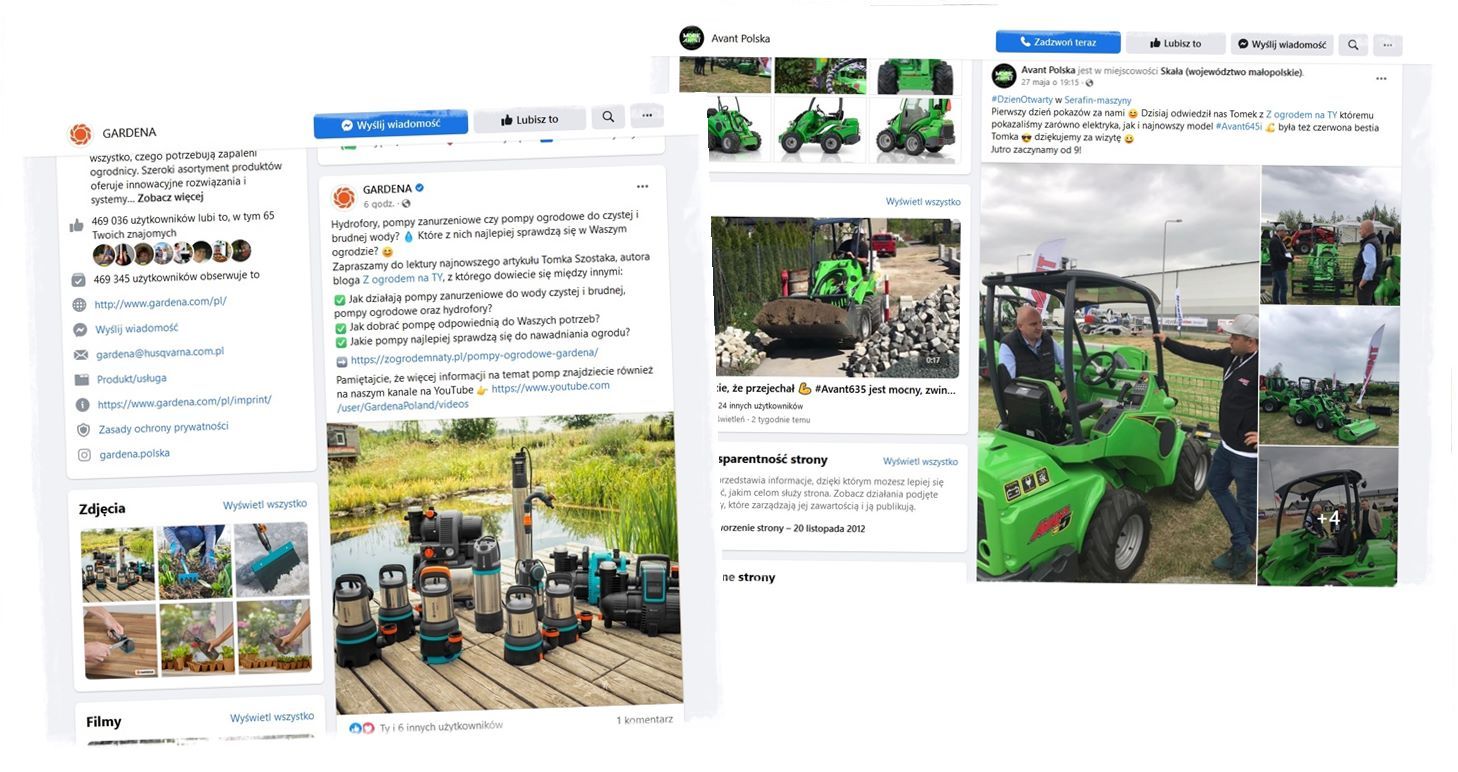Open three-dot menu on Avant Polska header
This screenshot has width=1458, height=772.
[x=1387, y=44]
